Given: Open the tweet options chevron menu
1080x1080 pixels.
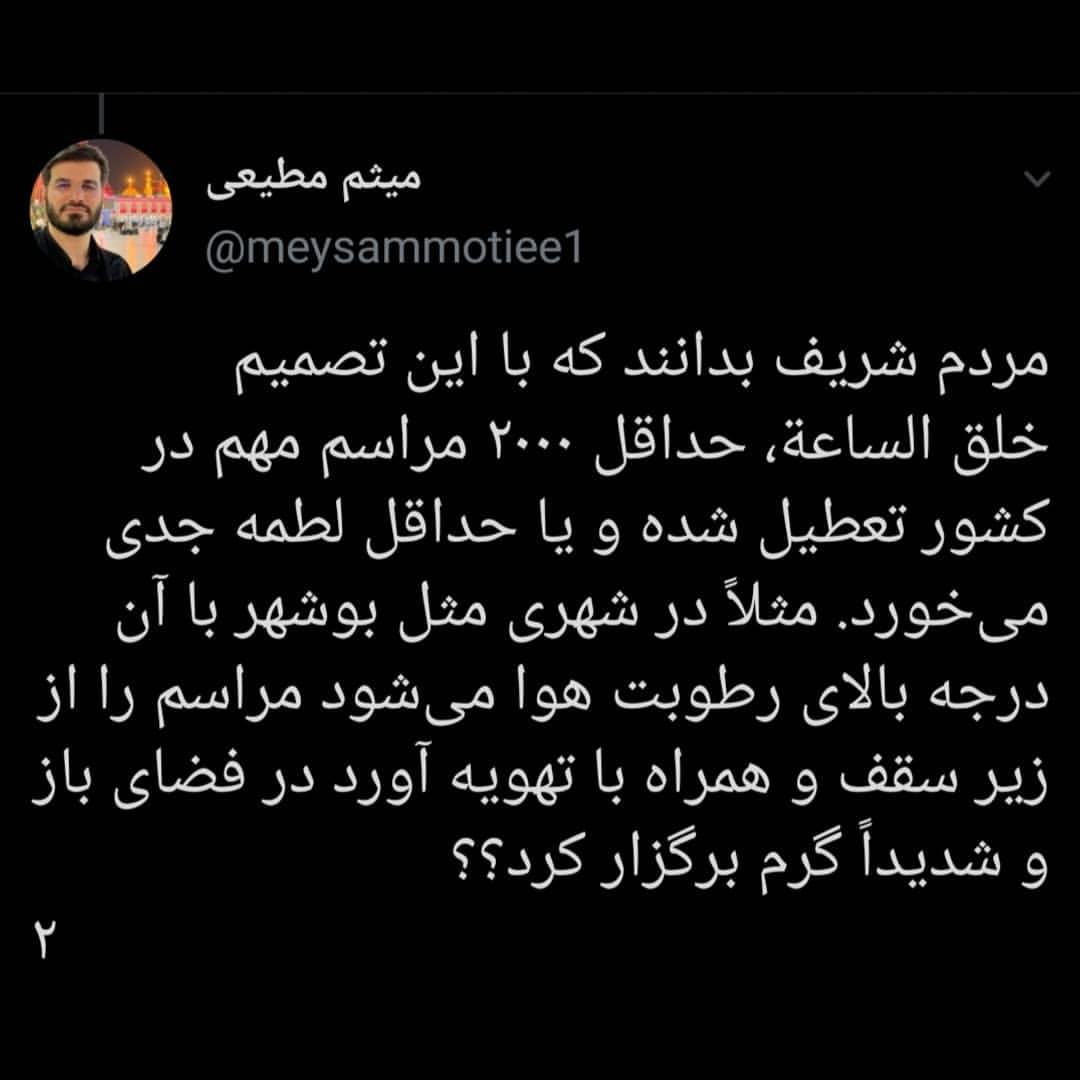Looking at the screenshot, I should (1037, 179).
